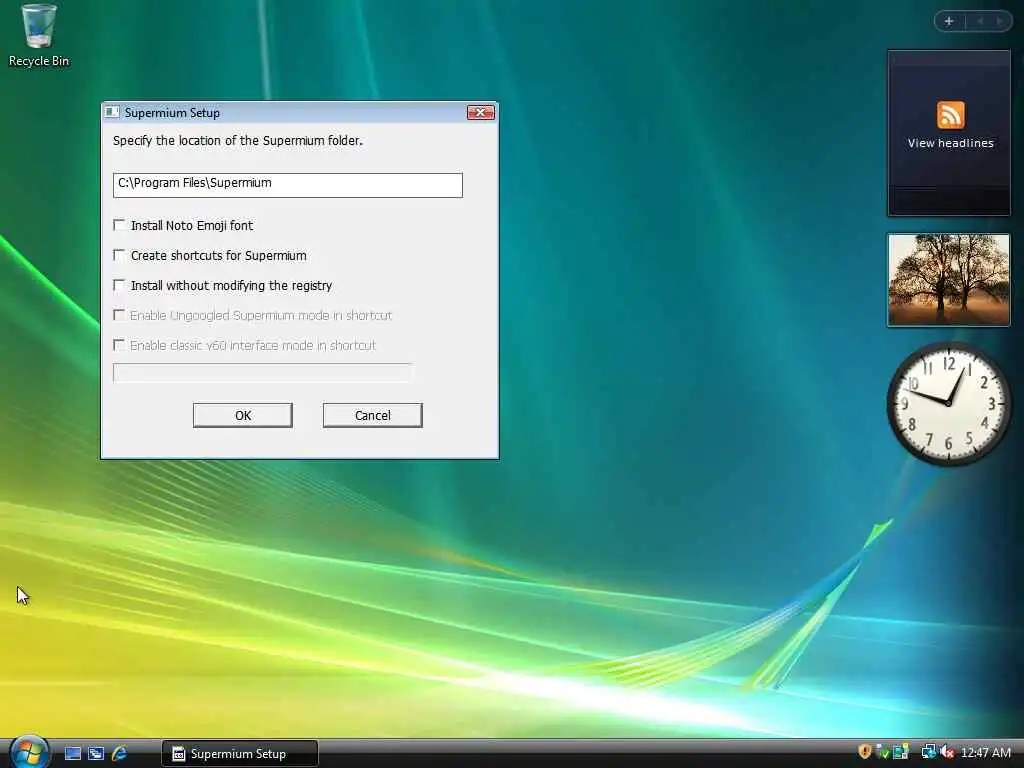Screen dimensions: 1024x768
Task: Click the Windows Sidebar tray icon
Action: click(x=901, y=752)
